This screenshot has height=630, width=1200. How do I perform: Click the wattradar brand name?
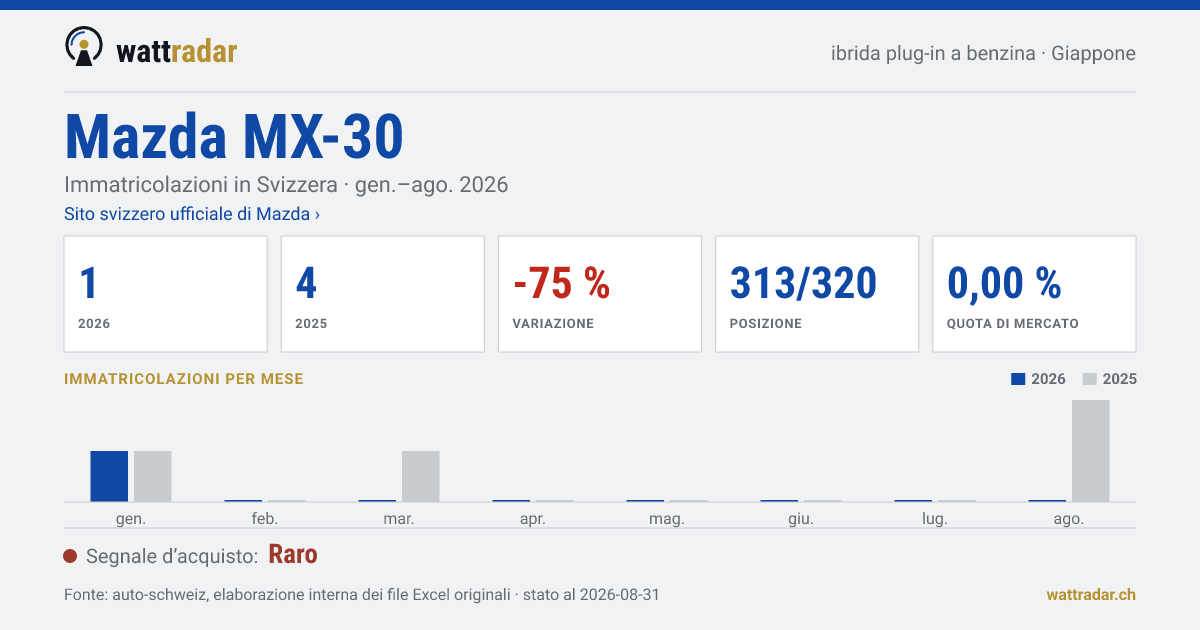click(177, 51)
